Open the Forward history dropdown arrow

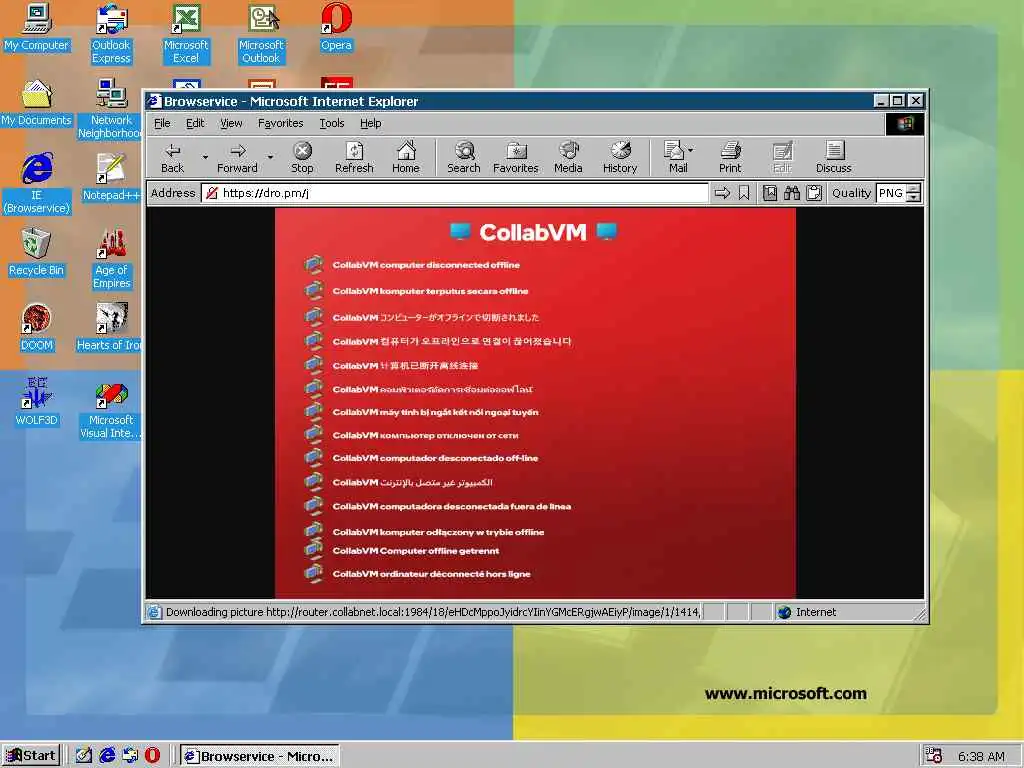pyautogui.click(x=270, y=157)
